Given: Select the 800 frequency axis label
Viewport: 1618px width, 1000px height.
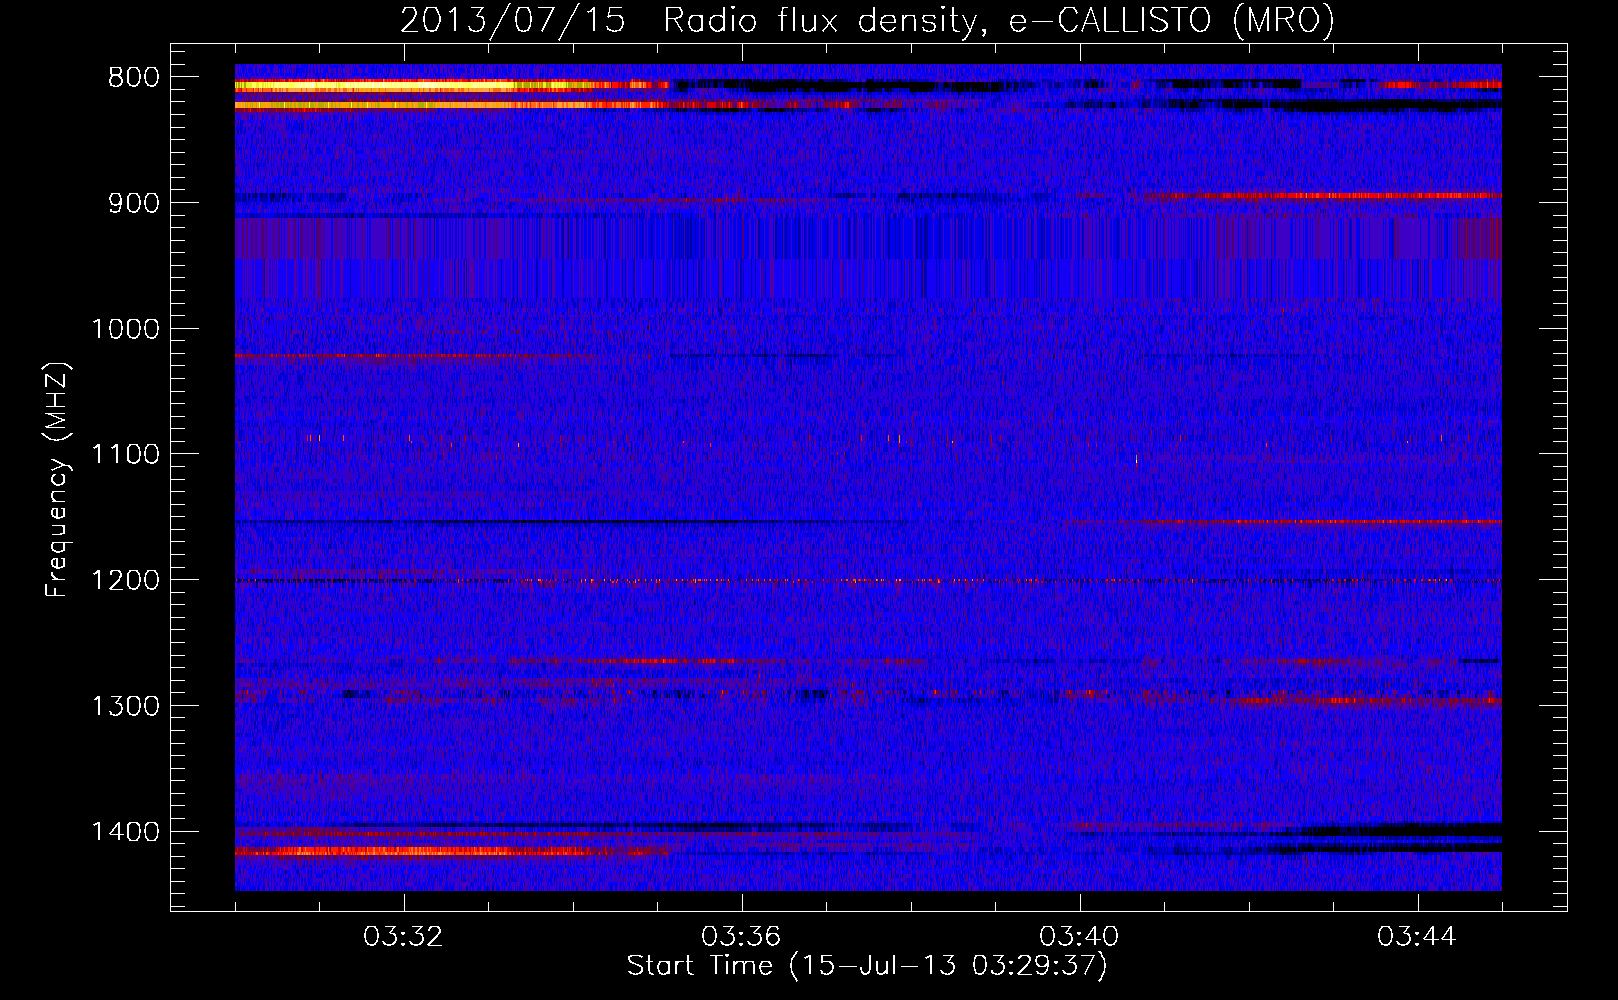Looking at the screenshot, I should [133, 78].
